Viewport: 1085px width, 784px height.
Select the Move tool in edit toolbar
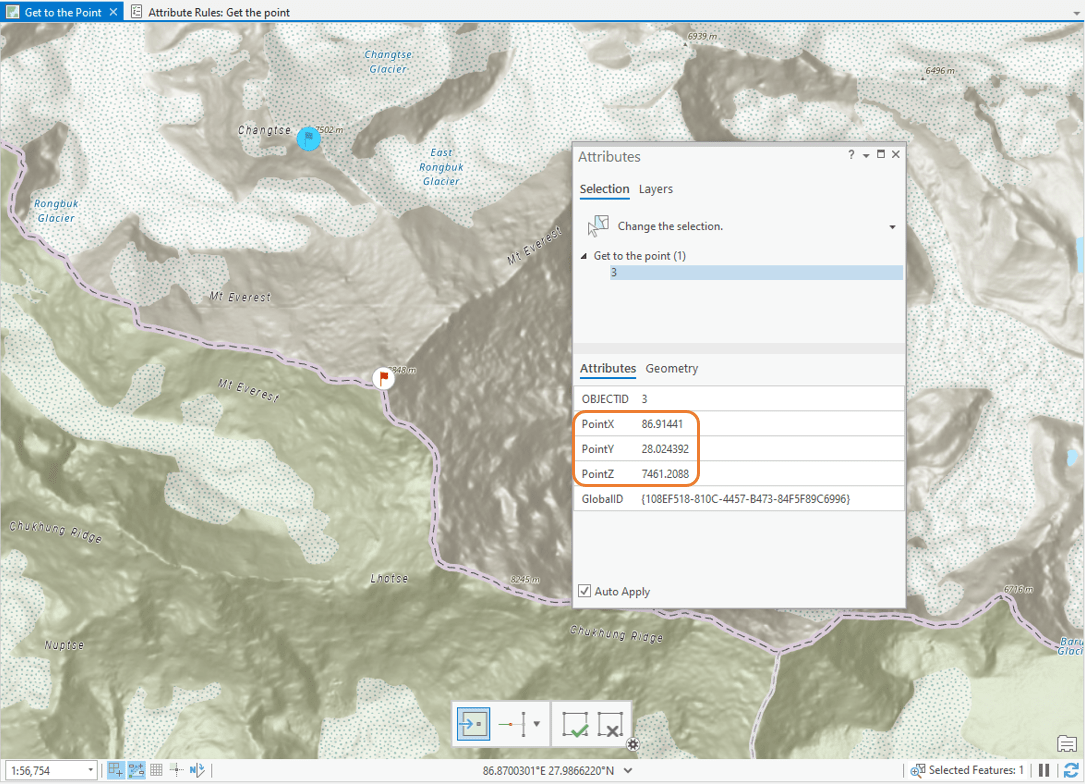click(473, 724)
